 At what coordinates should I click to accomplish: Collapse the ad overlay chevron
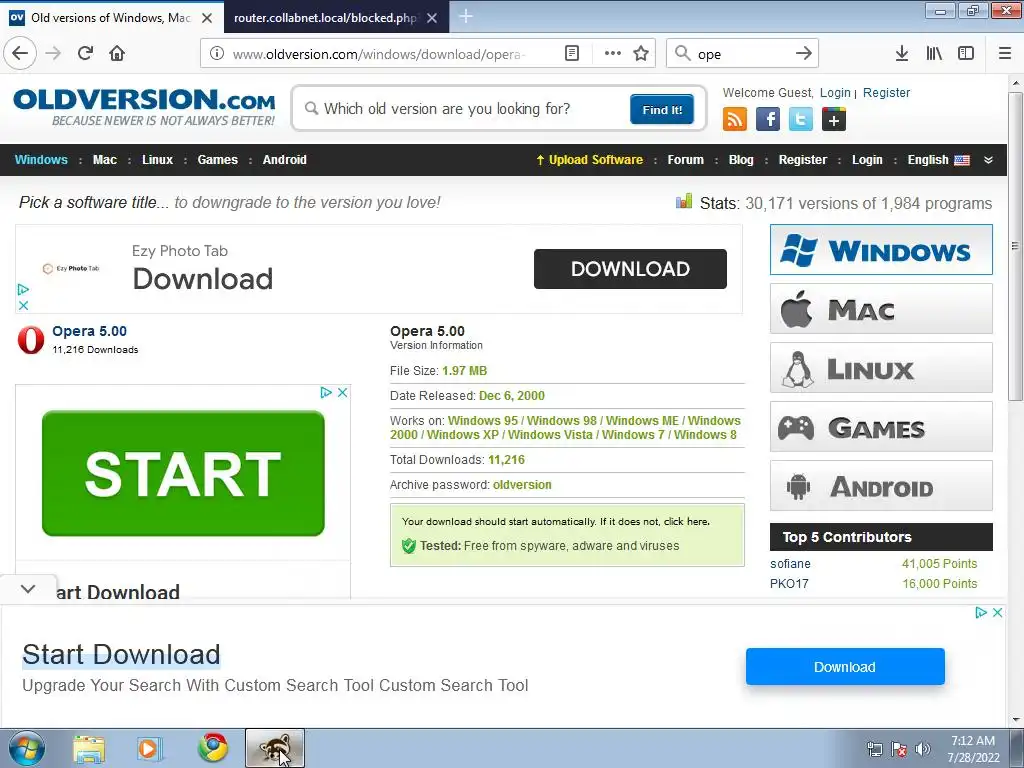(28, 588)
